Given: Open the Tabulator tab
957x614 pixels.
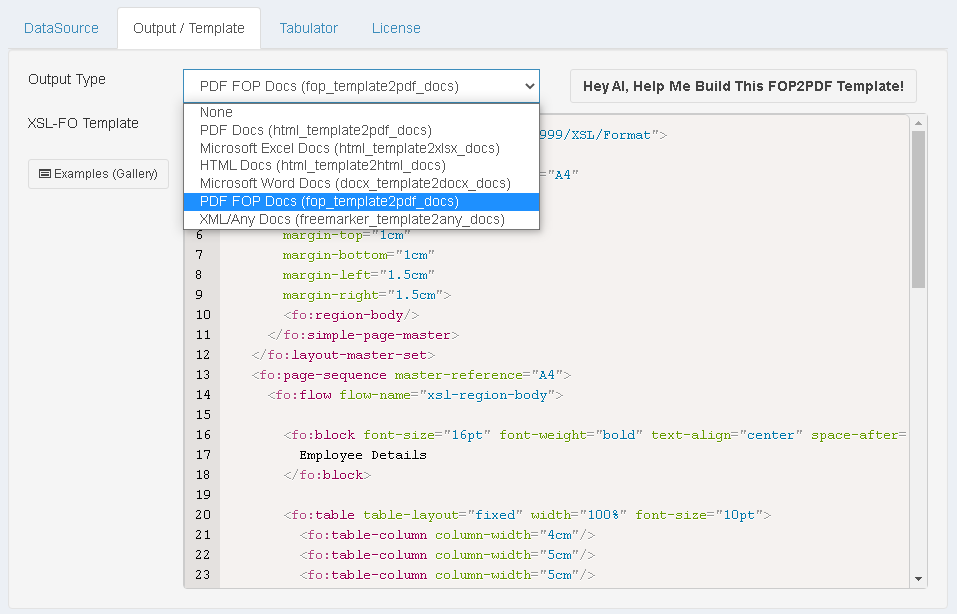Looking at the screenshot, I should coord(308,28).
